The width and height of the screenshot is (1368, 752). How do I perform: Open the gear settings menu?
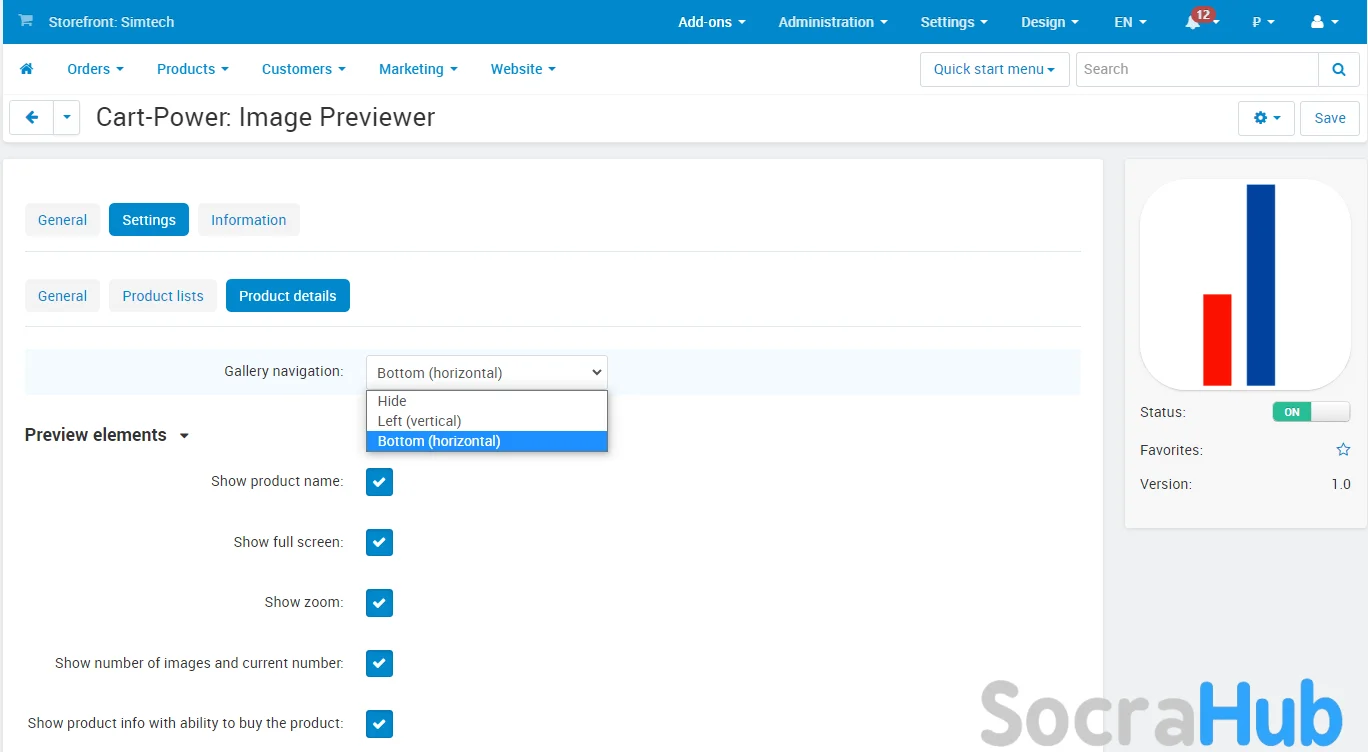click(1265, 118)
